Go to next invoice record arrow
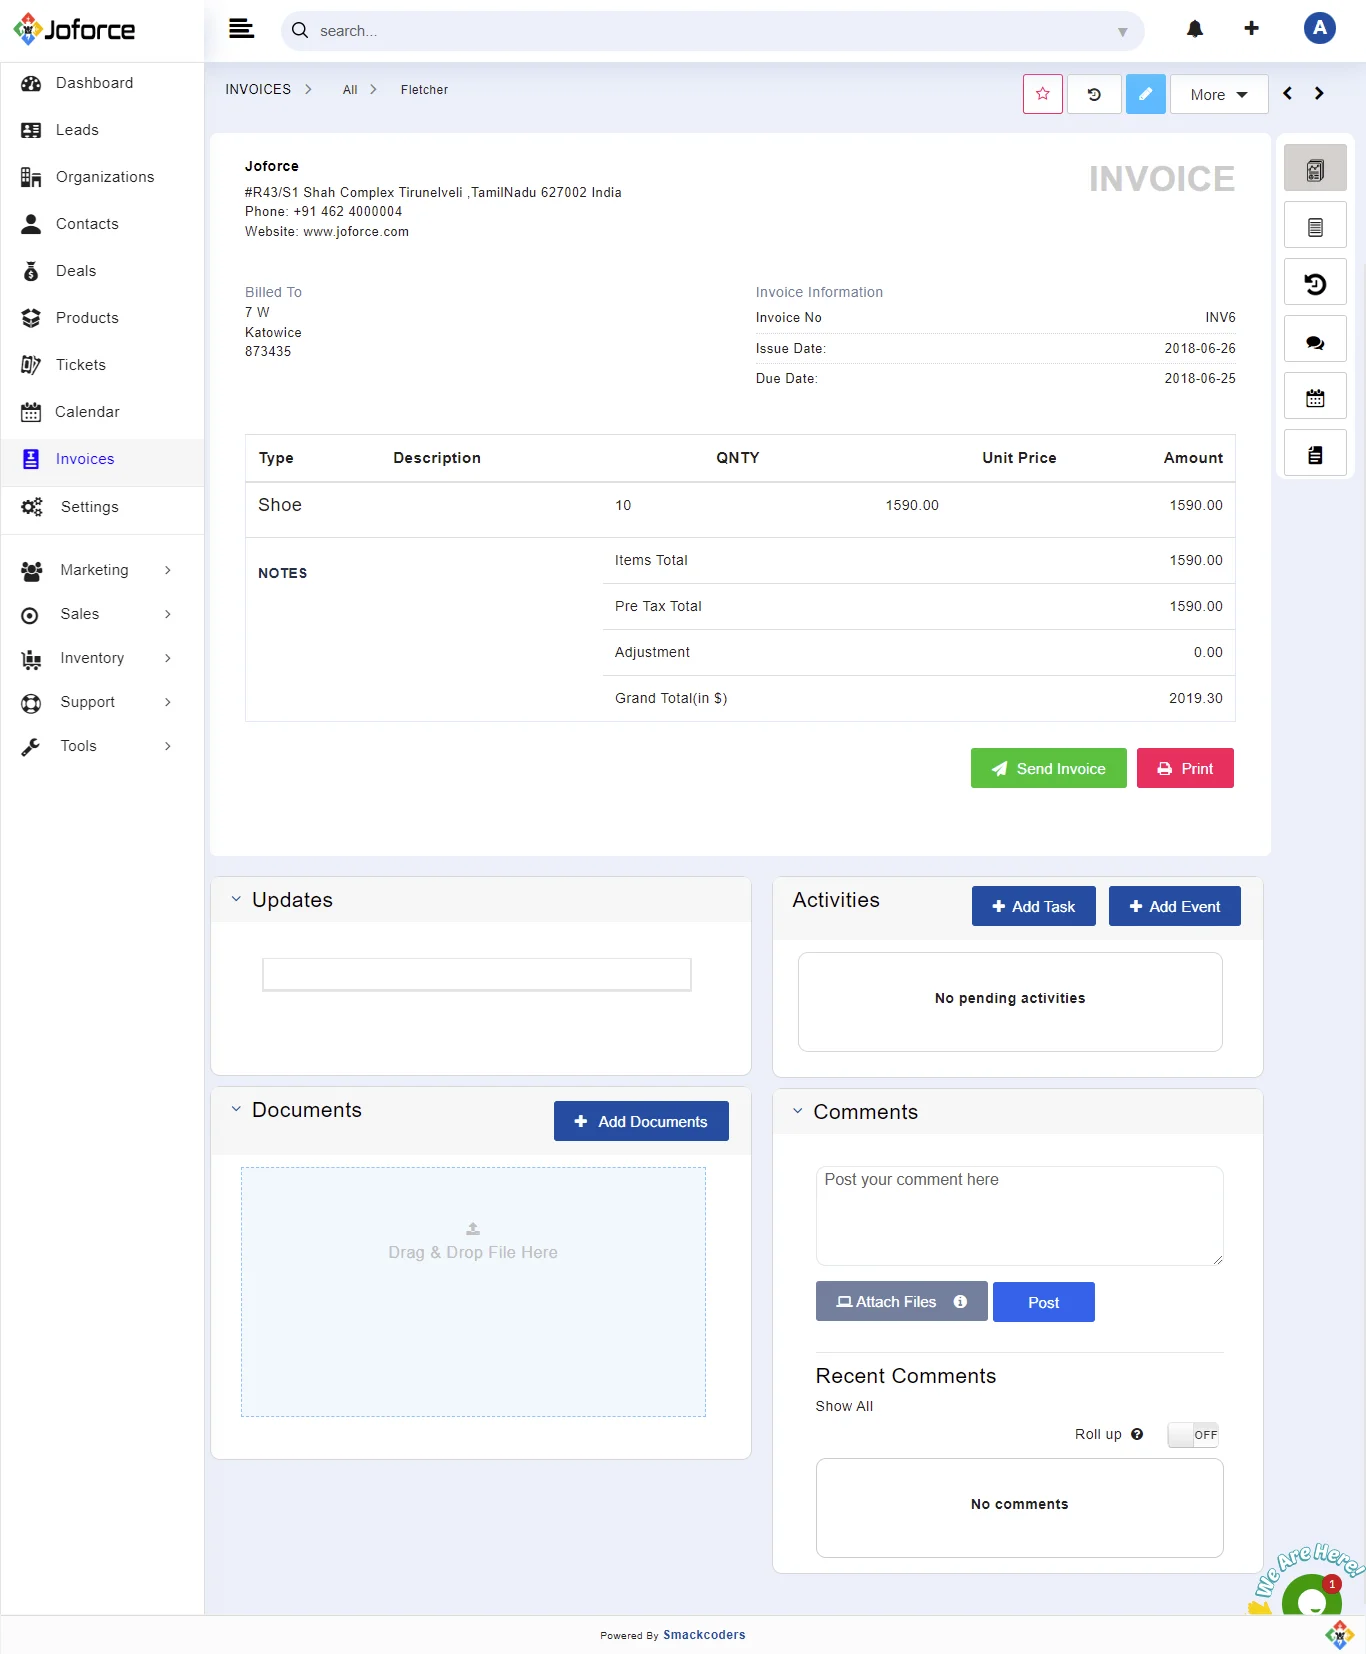 (x=1319, y=94)
